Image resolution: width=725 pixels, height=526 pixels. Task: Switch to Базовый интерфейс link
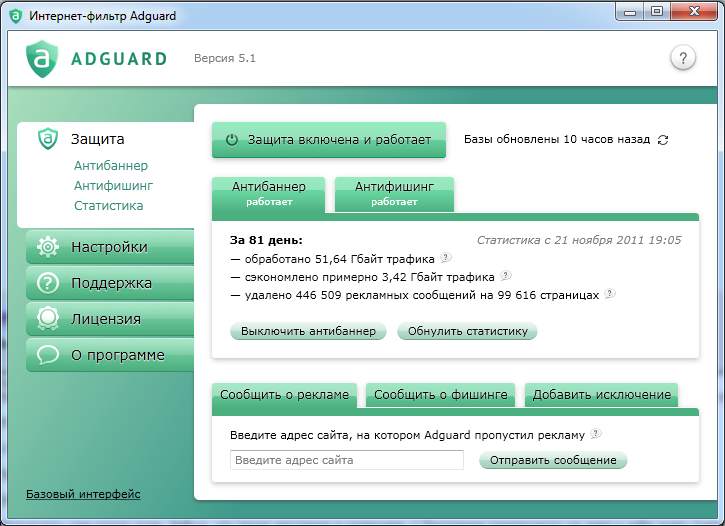tap(83, 494)
